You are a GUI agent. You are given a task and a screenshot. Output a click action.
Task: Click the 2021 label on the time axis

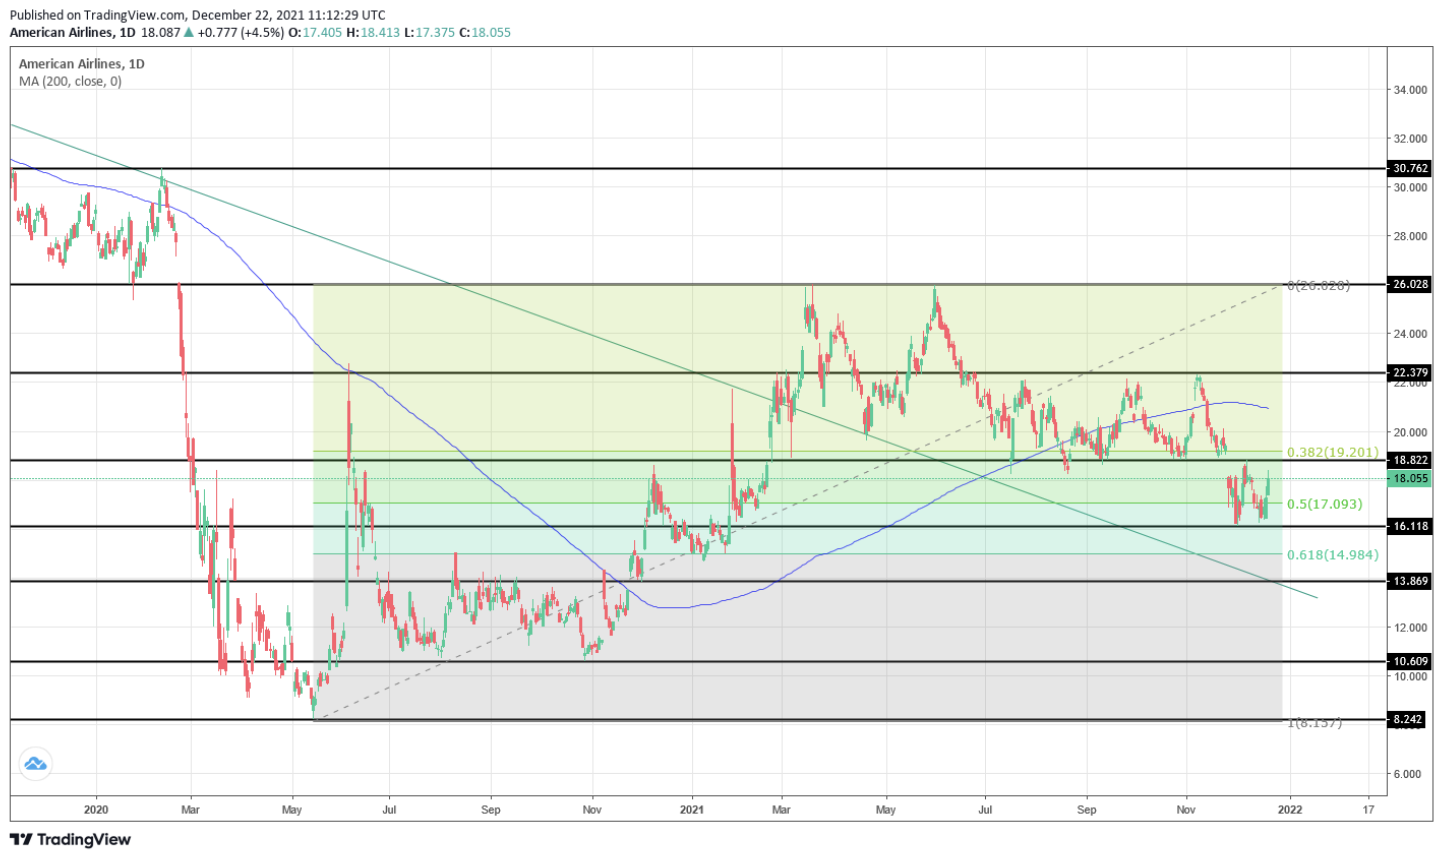[693, 808]
